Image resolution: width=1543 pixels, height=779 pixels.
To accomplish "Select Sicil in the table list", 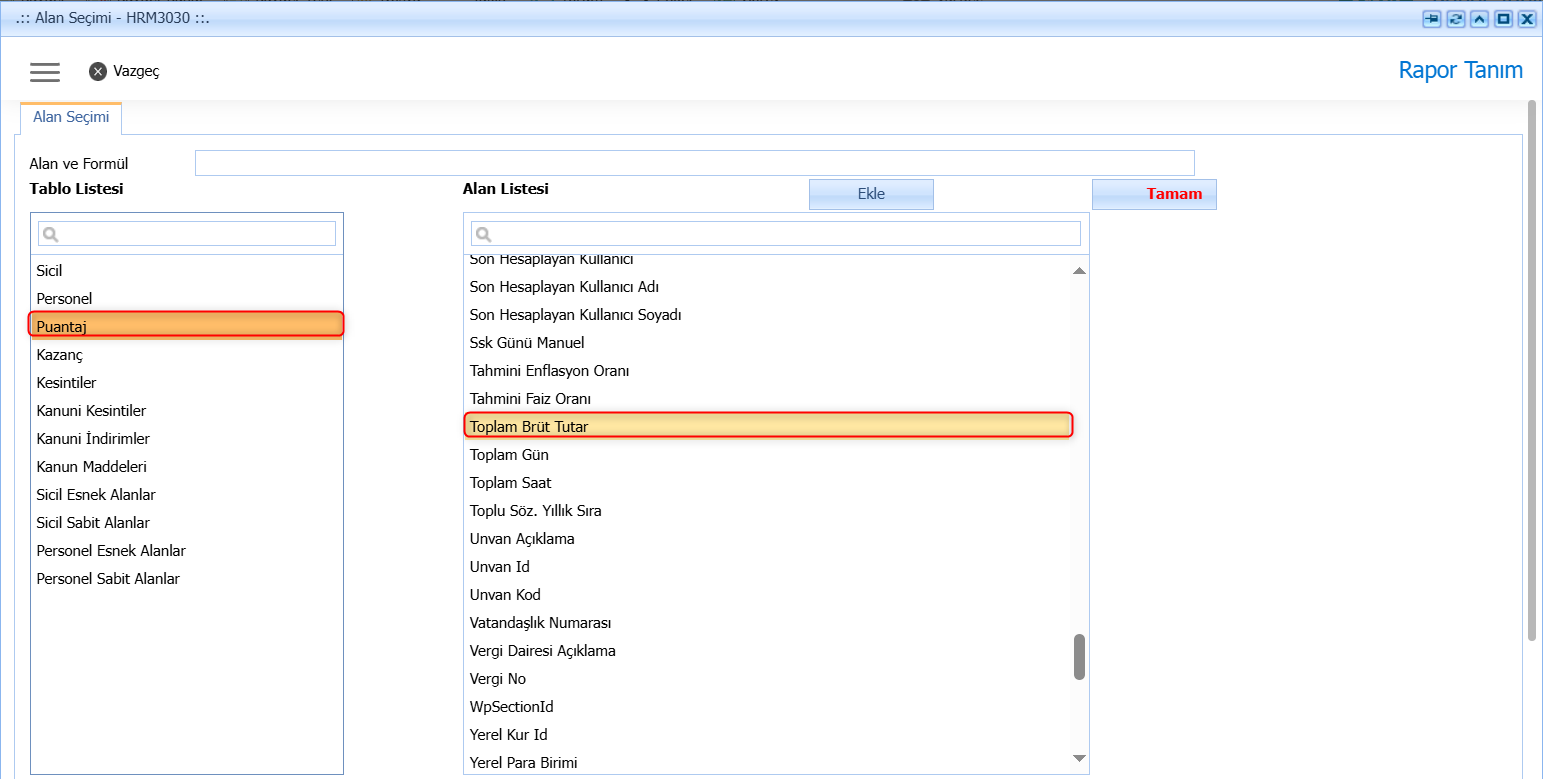I will click(x=186, y=271).
